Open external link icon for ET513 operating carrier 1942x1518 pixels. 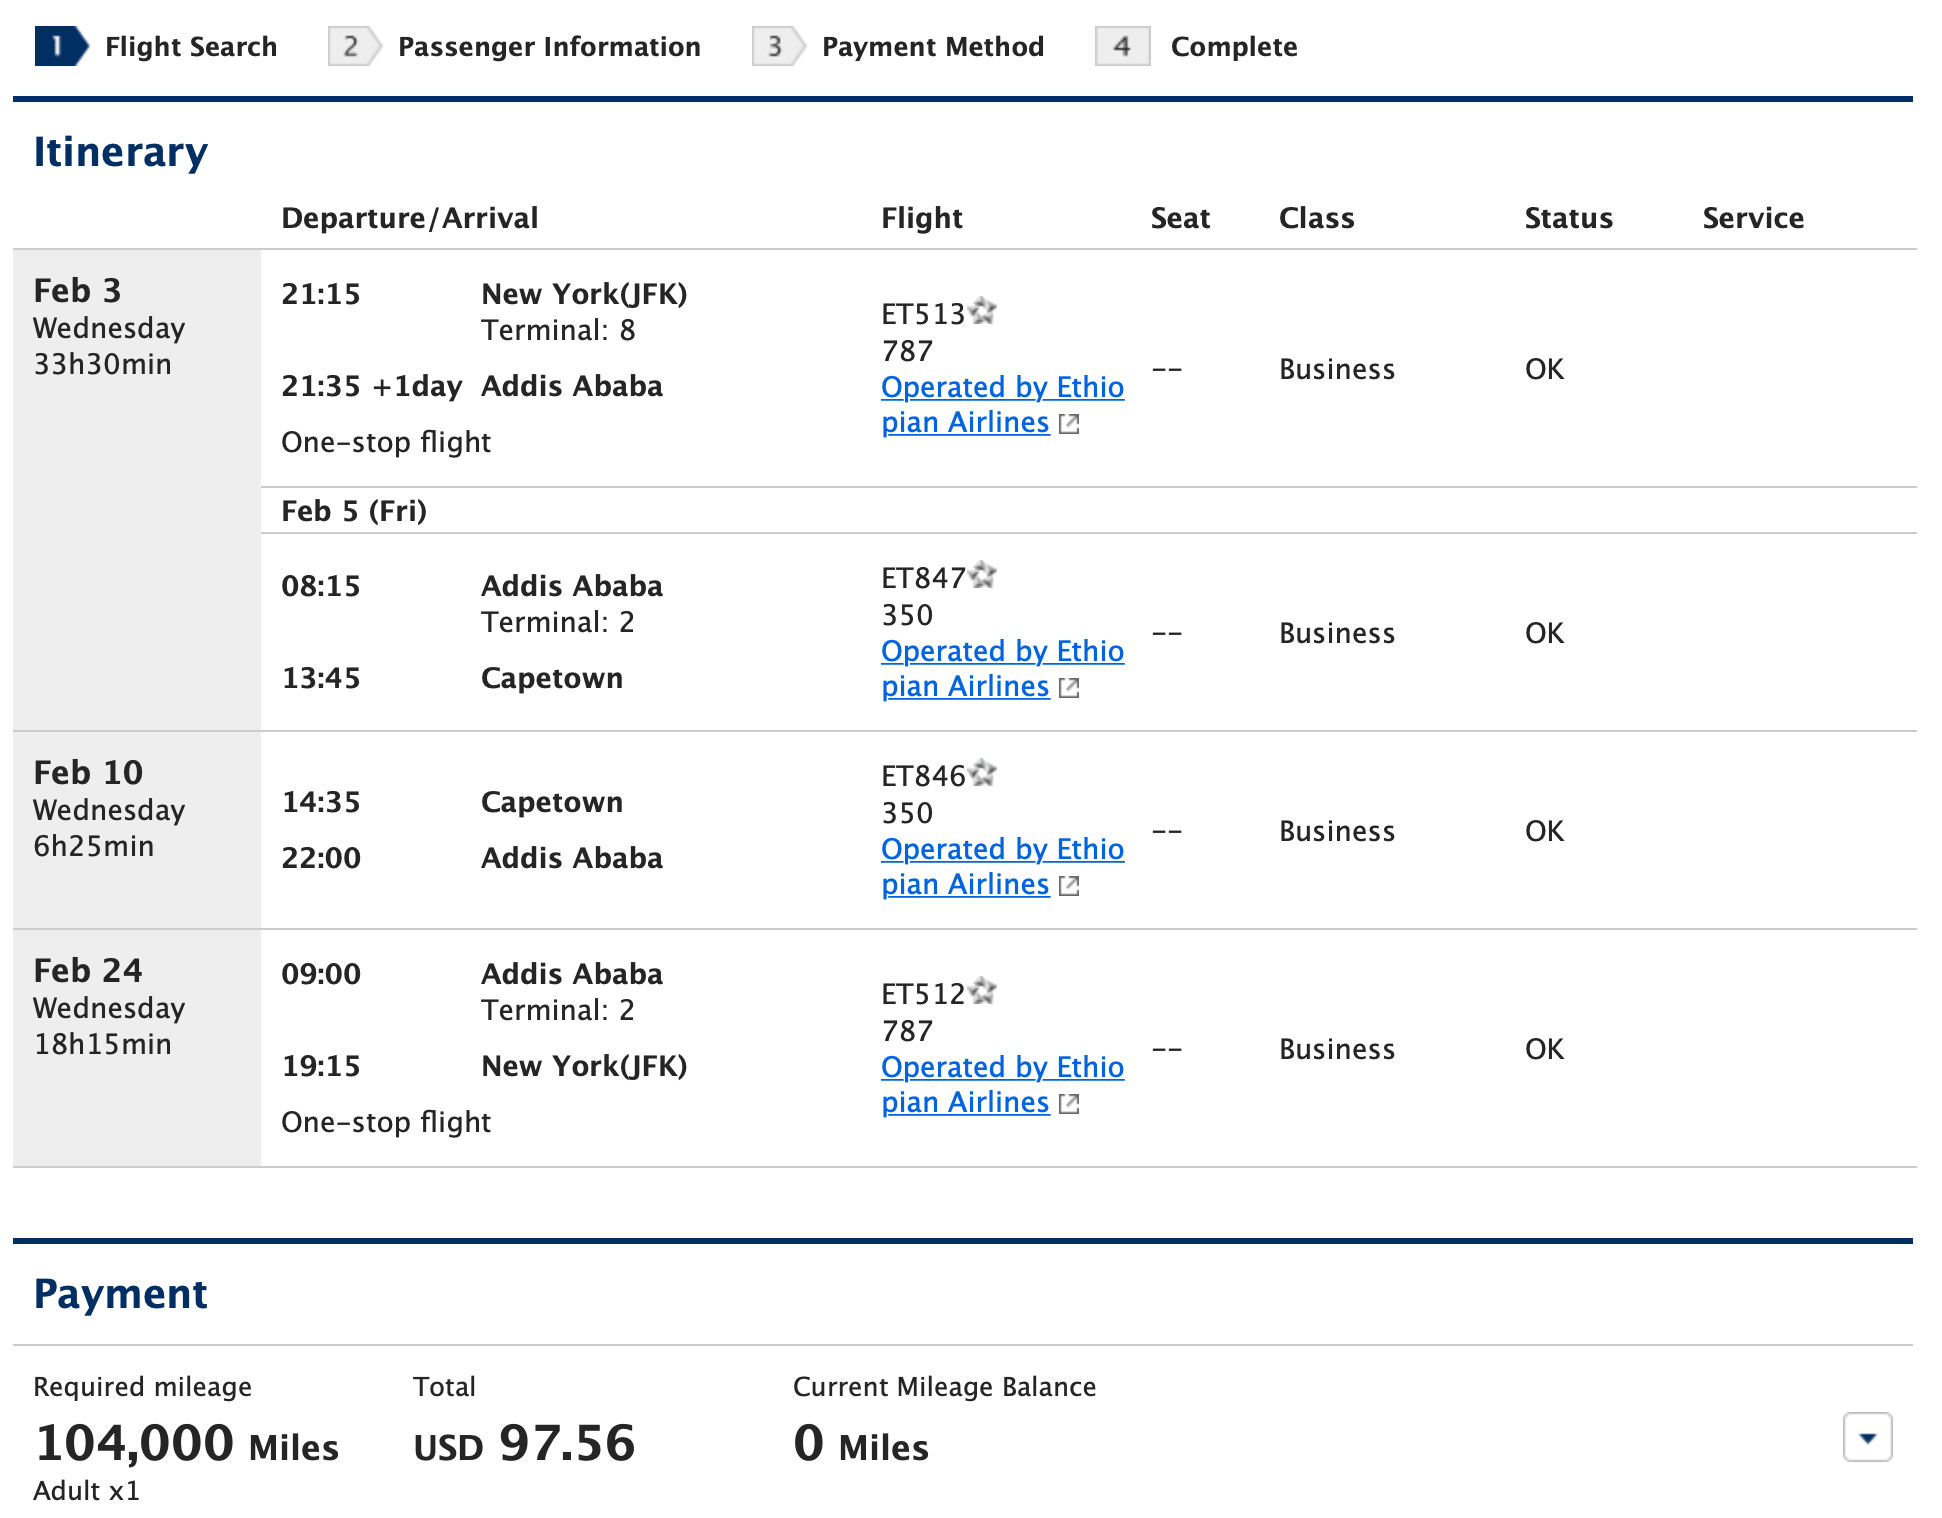click(x=1069, y=424)
